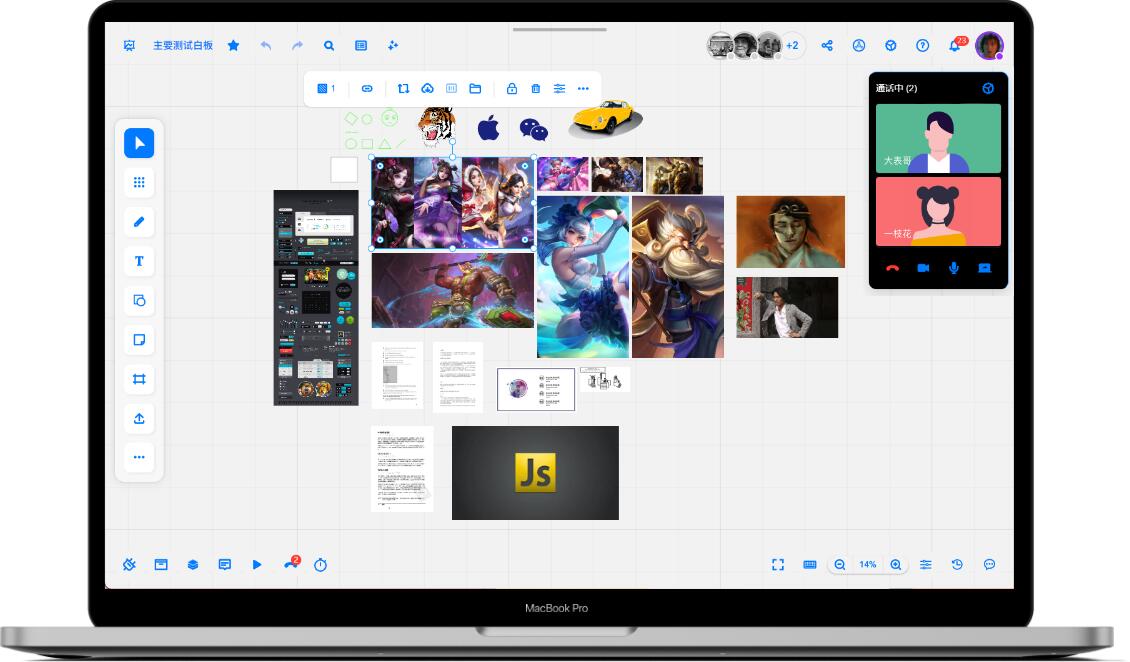Open notifications bell with 23 badge

[954, 46]
